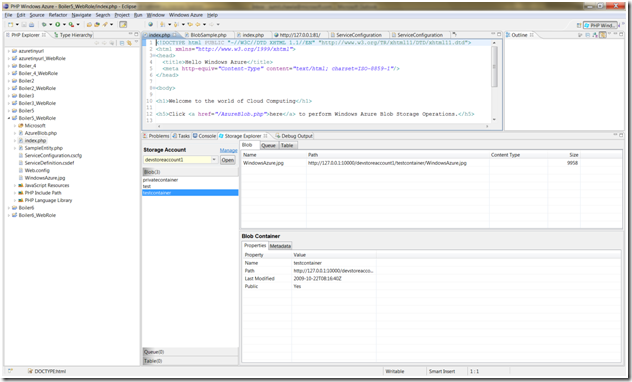Click the editor horizontal scrollbar
This screenshot has height=382, width=632.
(x=322, y=126)
